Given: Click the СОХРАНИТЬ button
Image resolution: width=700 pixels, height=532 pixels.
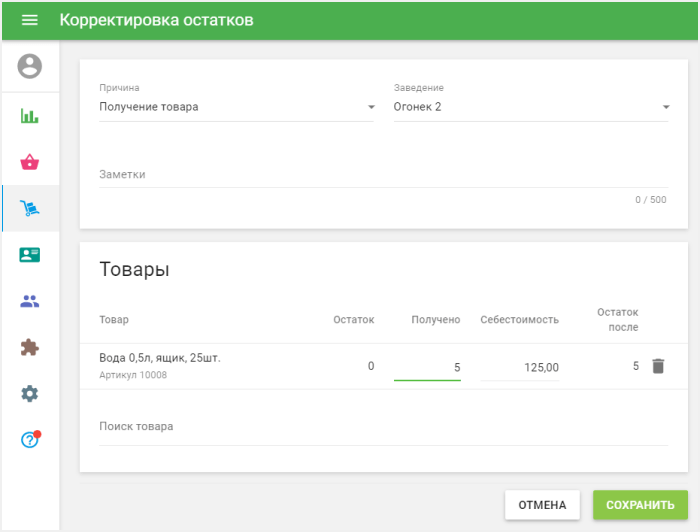Looking at the screenshot, I should pyautogui.click(x=640, y=505).
